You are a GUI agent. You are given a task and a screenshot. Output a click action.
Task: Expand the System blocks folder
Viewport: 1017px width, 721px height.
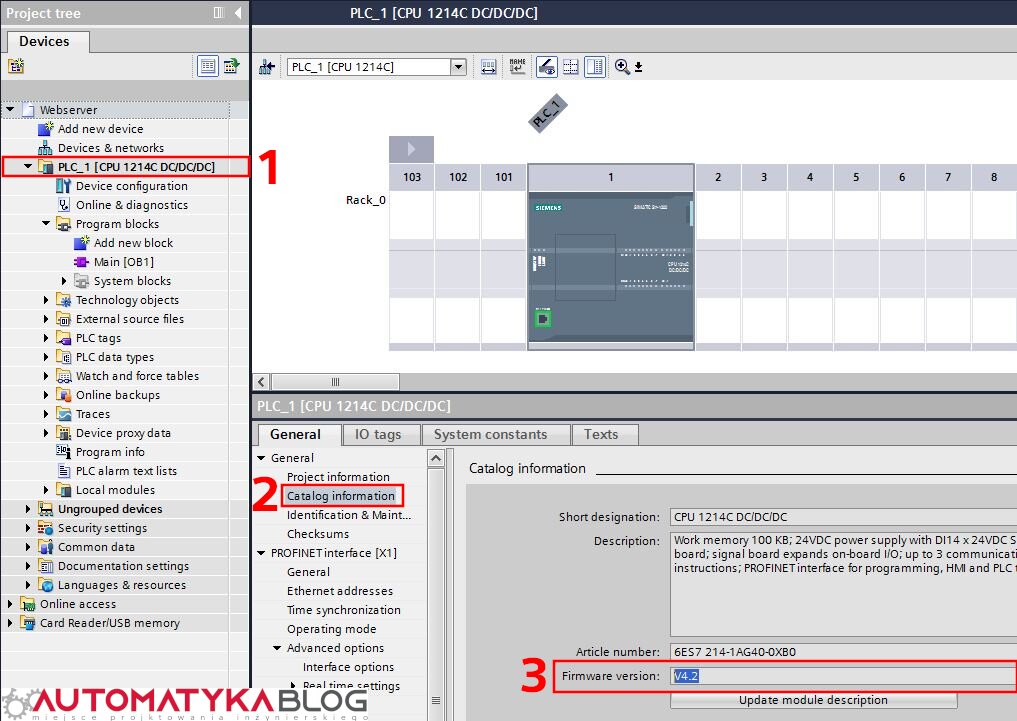click(64, 281)
